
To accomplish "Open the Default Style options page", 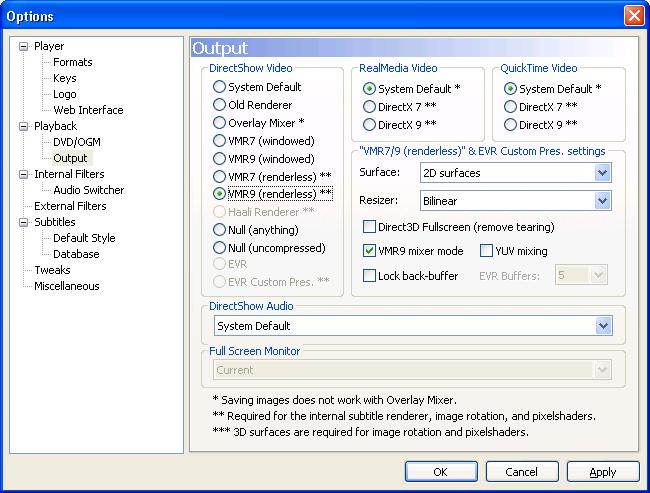I will tap(84, 238).
